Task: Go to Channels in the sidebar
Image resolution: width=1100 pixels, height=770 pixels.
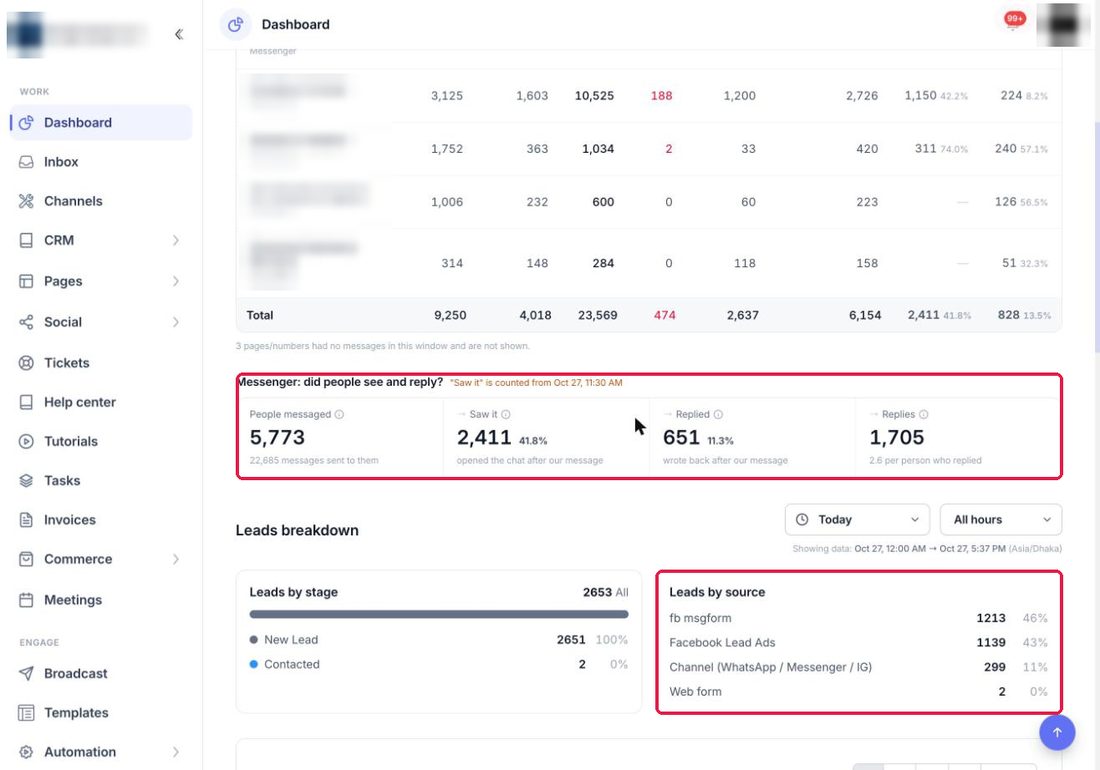Action: [x=100, y=201]
